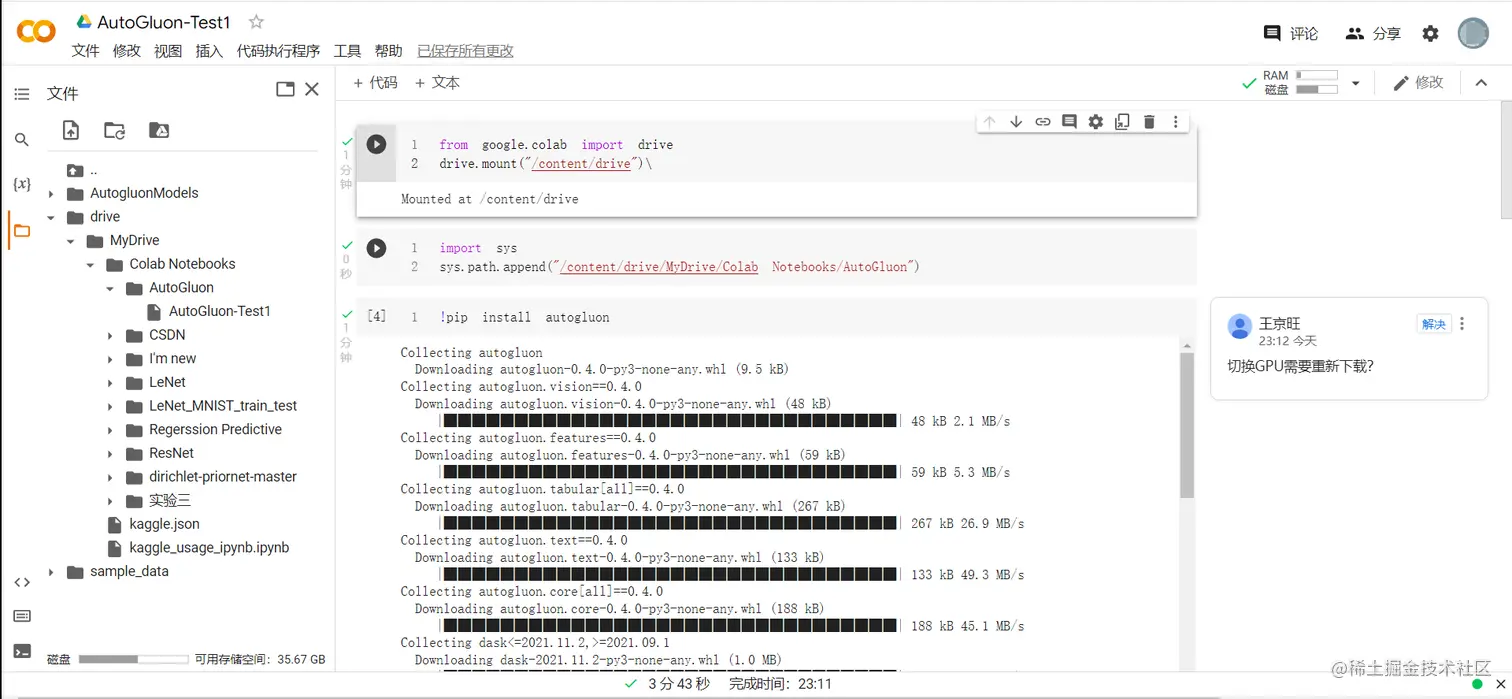Open the 插入 menu

click(209, 51)
